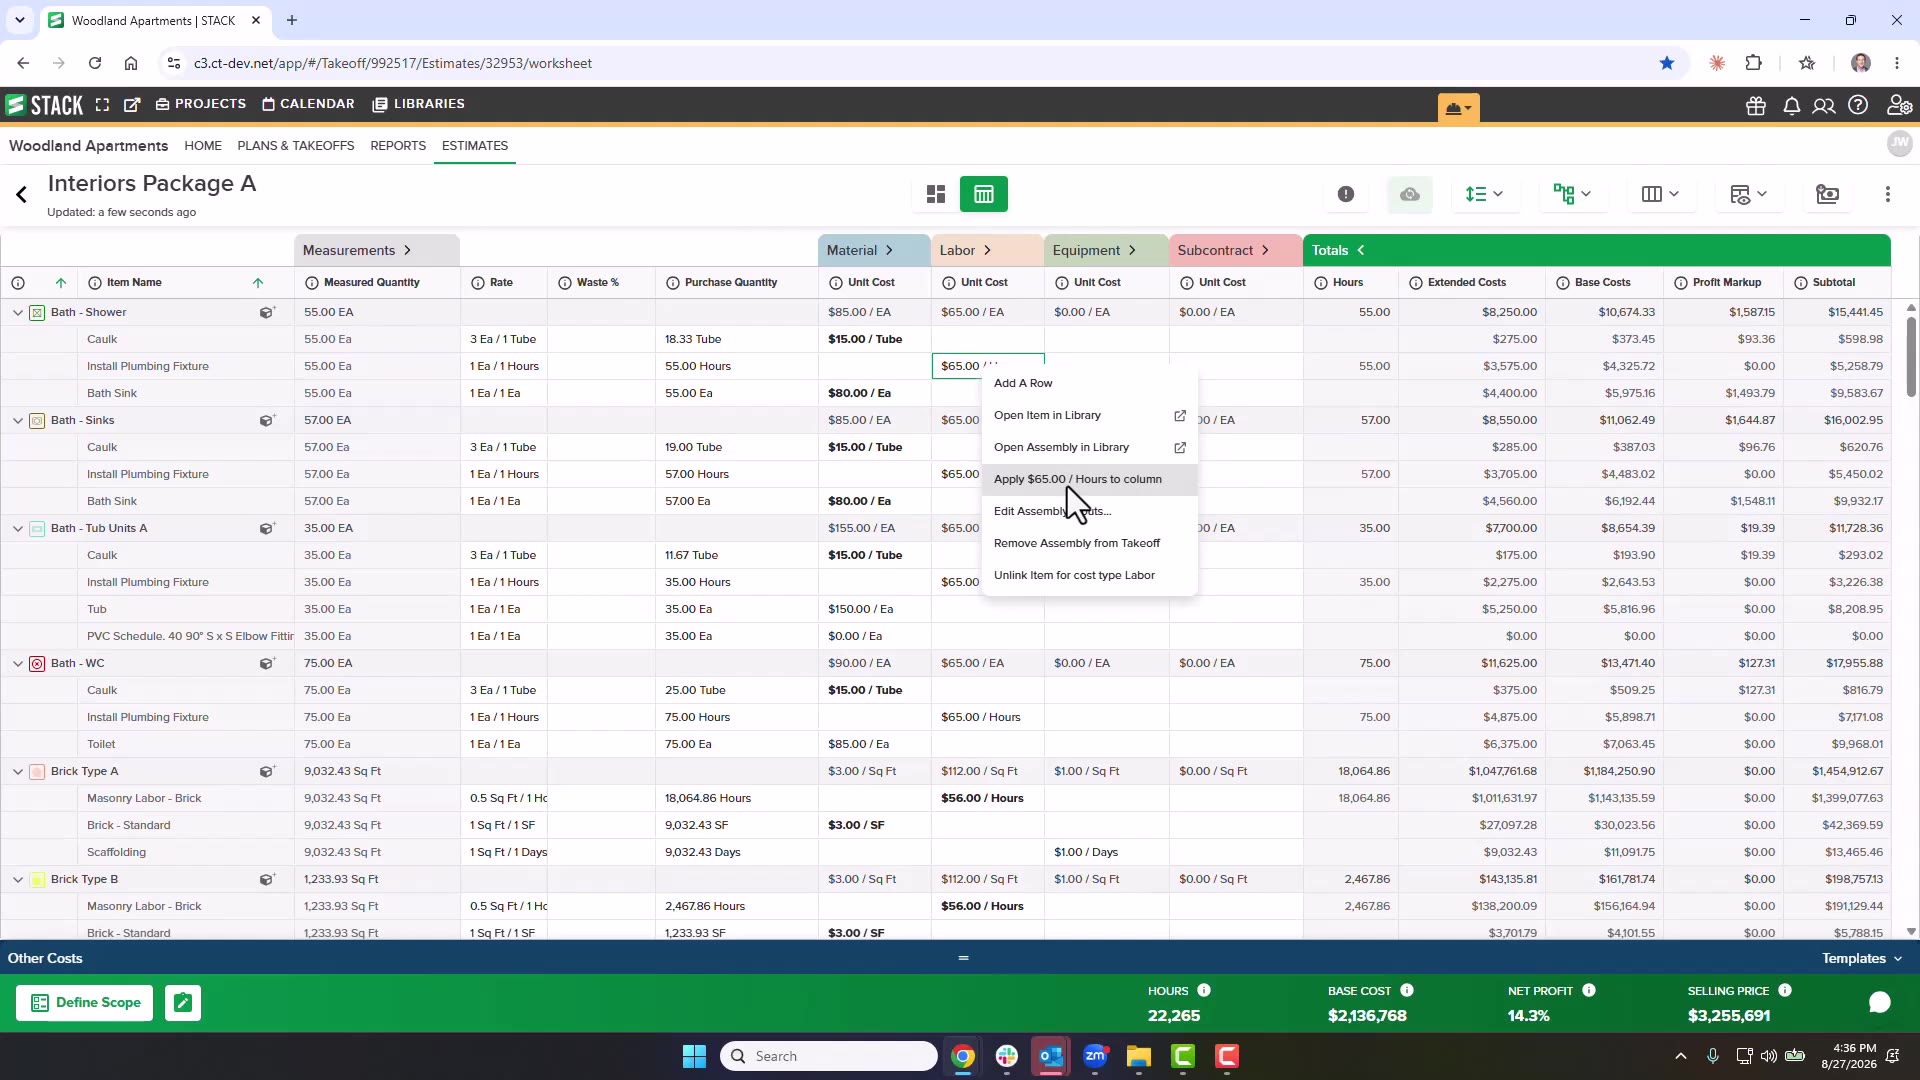Image resolution: width=1920 pixels, height=1080 pixels.
Task: Open the Reports tab
Action: tap(398, 146)
